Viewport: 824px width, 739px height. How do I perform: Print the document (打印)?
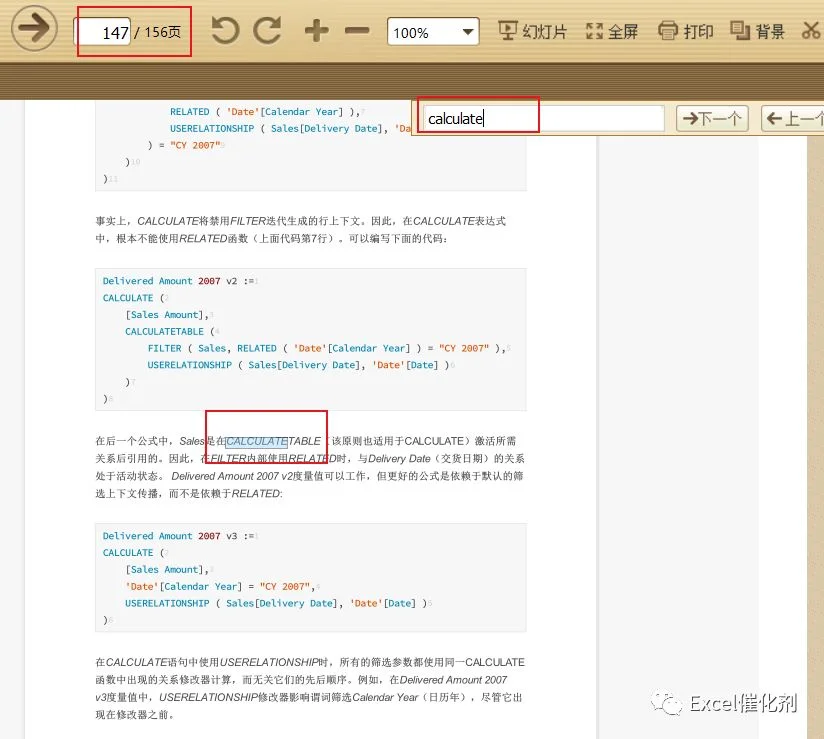[x=686, y=31]
